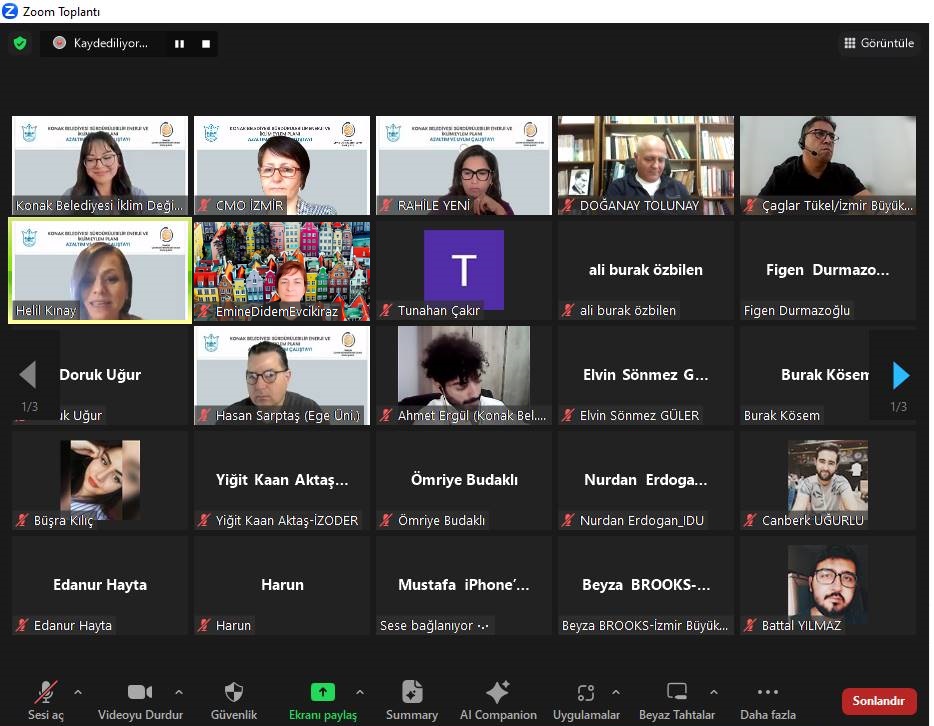Open Beyaz Tahtalar whiteboards
The width and height of the screenshot is (934, 726).
pyautogui.click(x=677, y=700)
